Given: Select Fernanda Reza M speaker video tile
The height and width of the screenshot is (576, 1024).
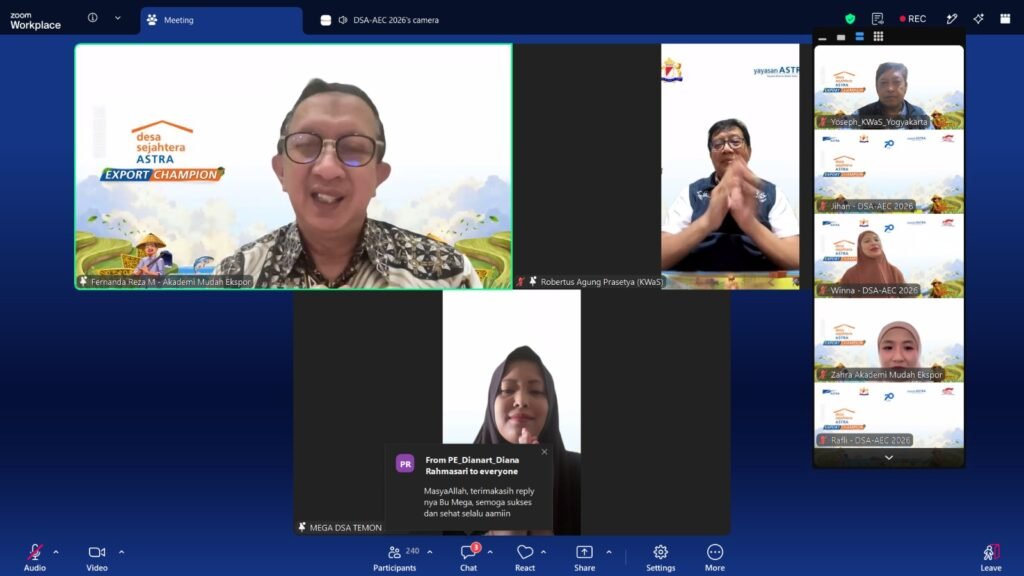Looking at the screenshot, I should 294,167.
